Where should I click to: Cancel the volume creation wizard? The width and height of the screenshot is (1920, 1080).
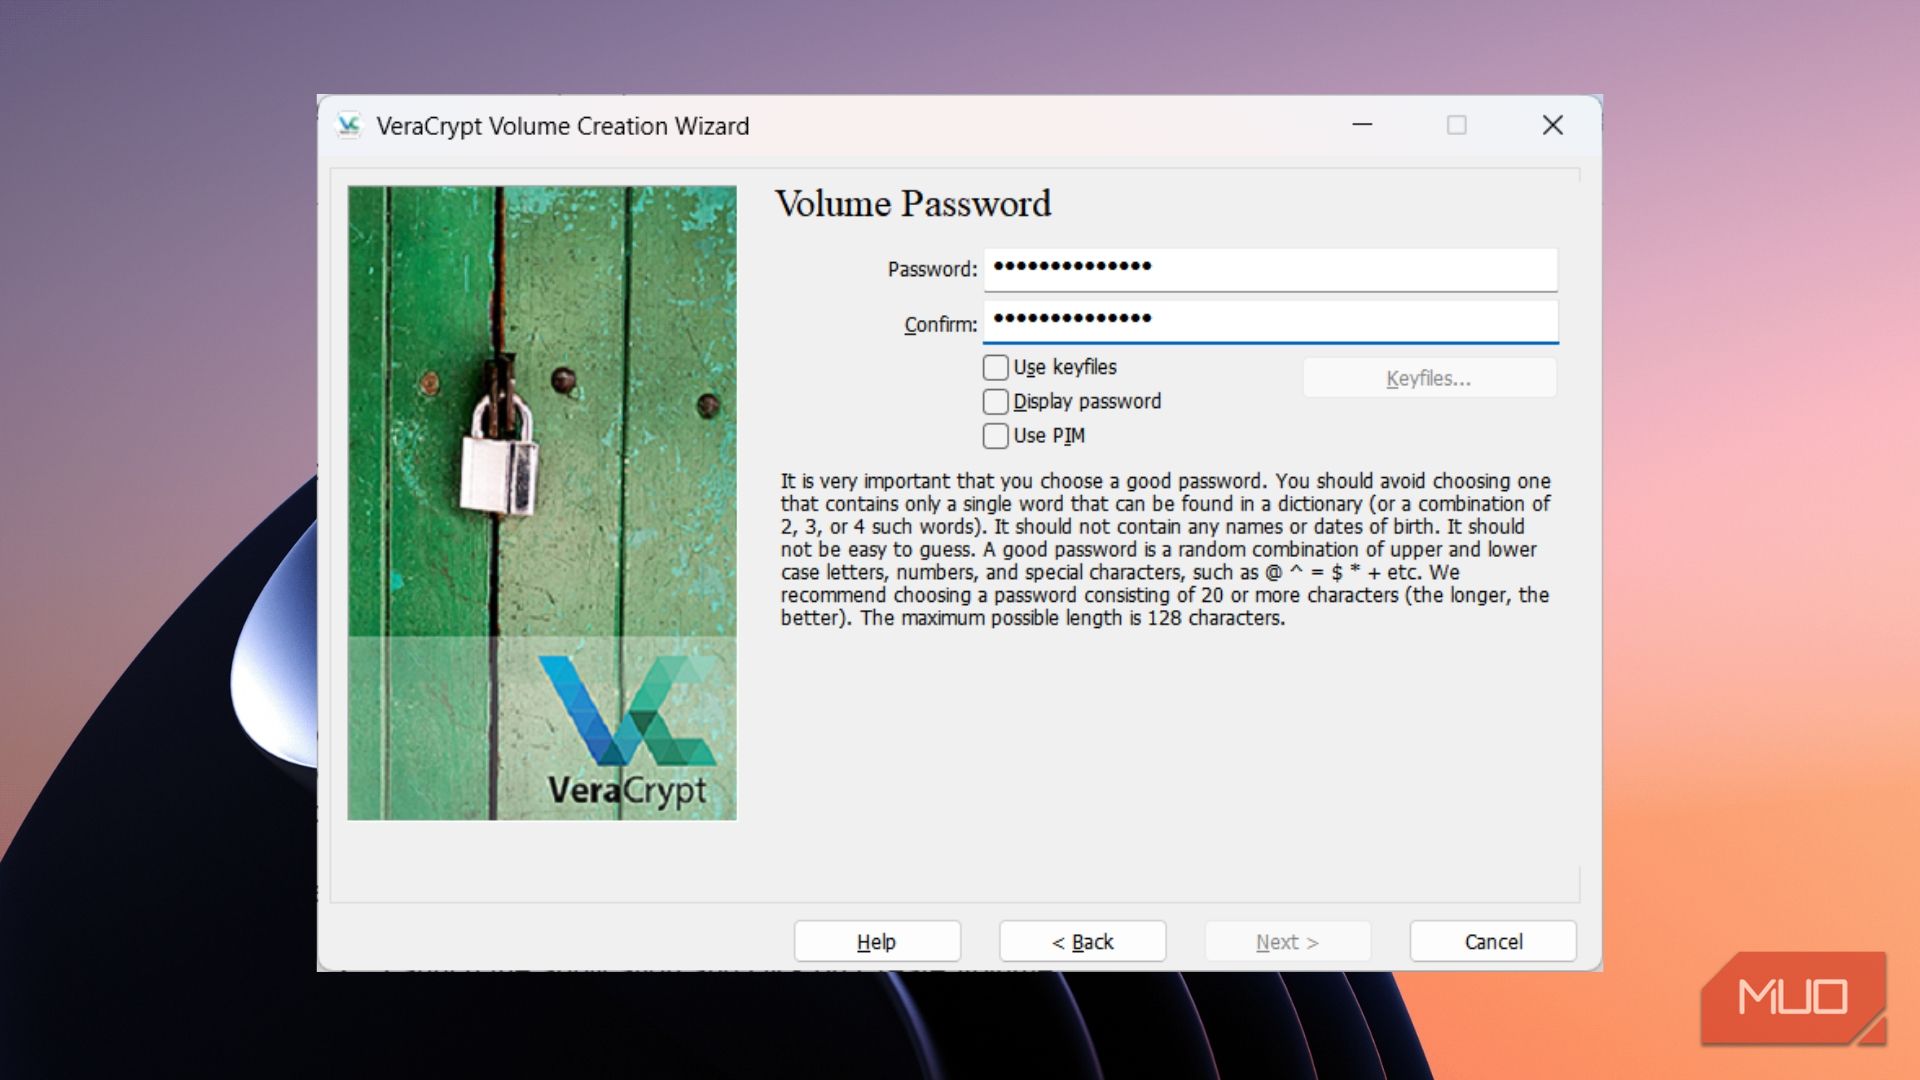tap(1493, 941)
